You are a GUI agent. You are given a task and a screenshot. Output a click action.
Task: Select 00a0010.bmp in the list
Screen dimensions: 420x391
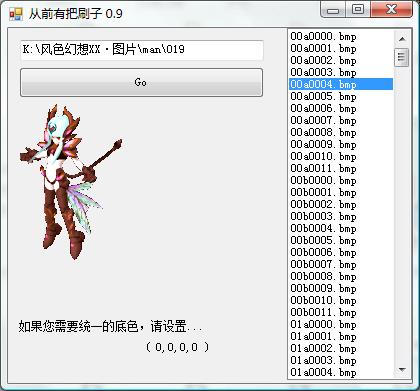341,156
